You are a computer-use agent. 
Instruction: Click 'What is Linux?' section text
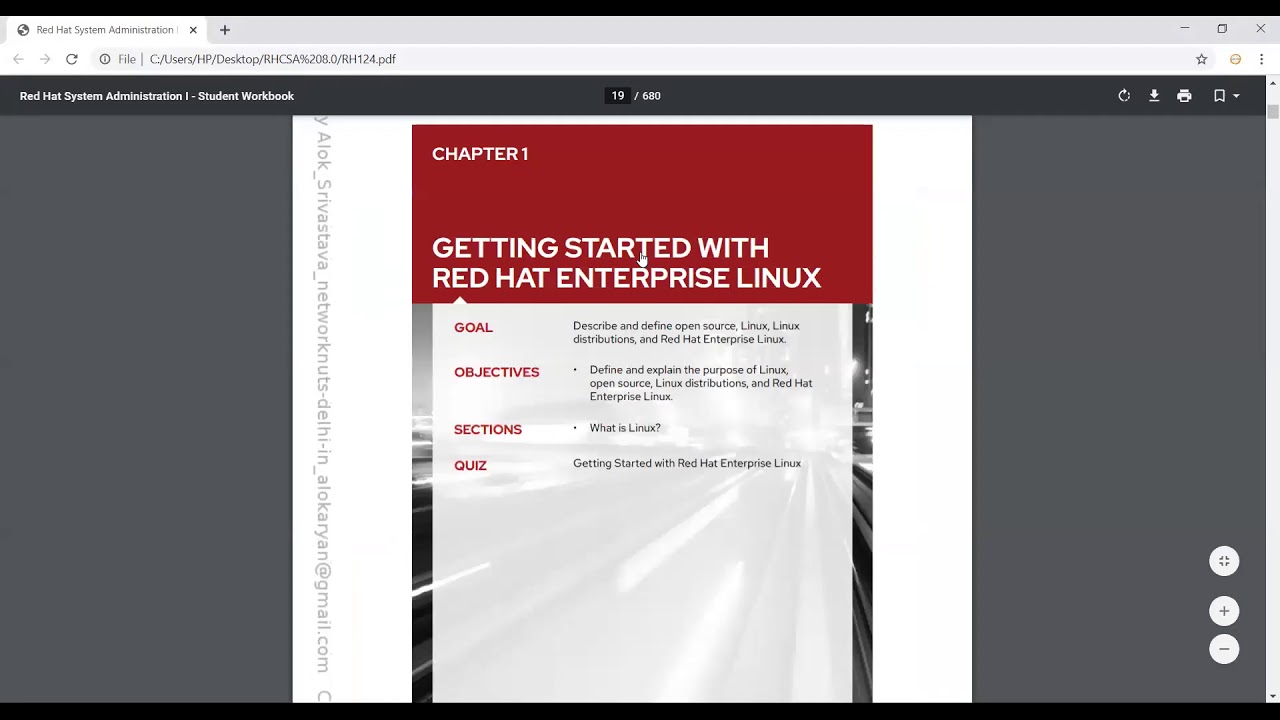[x=625, y=428]
